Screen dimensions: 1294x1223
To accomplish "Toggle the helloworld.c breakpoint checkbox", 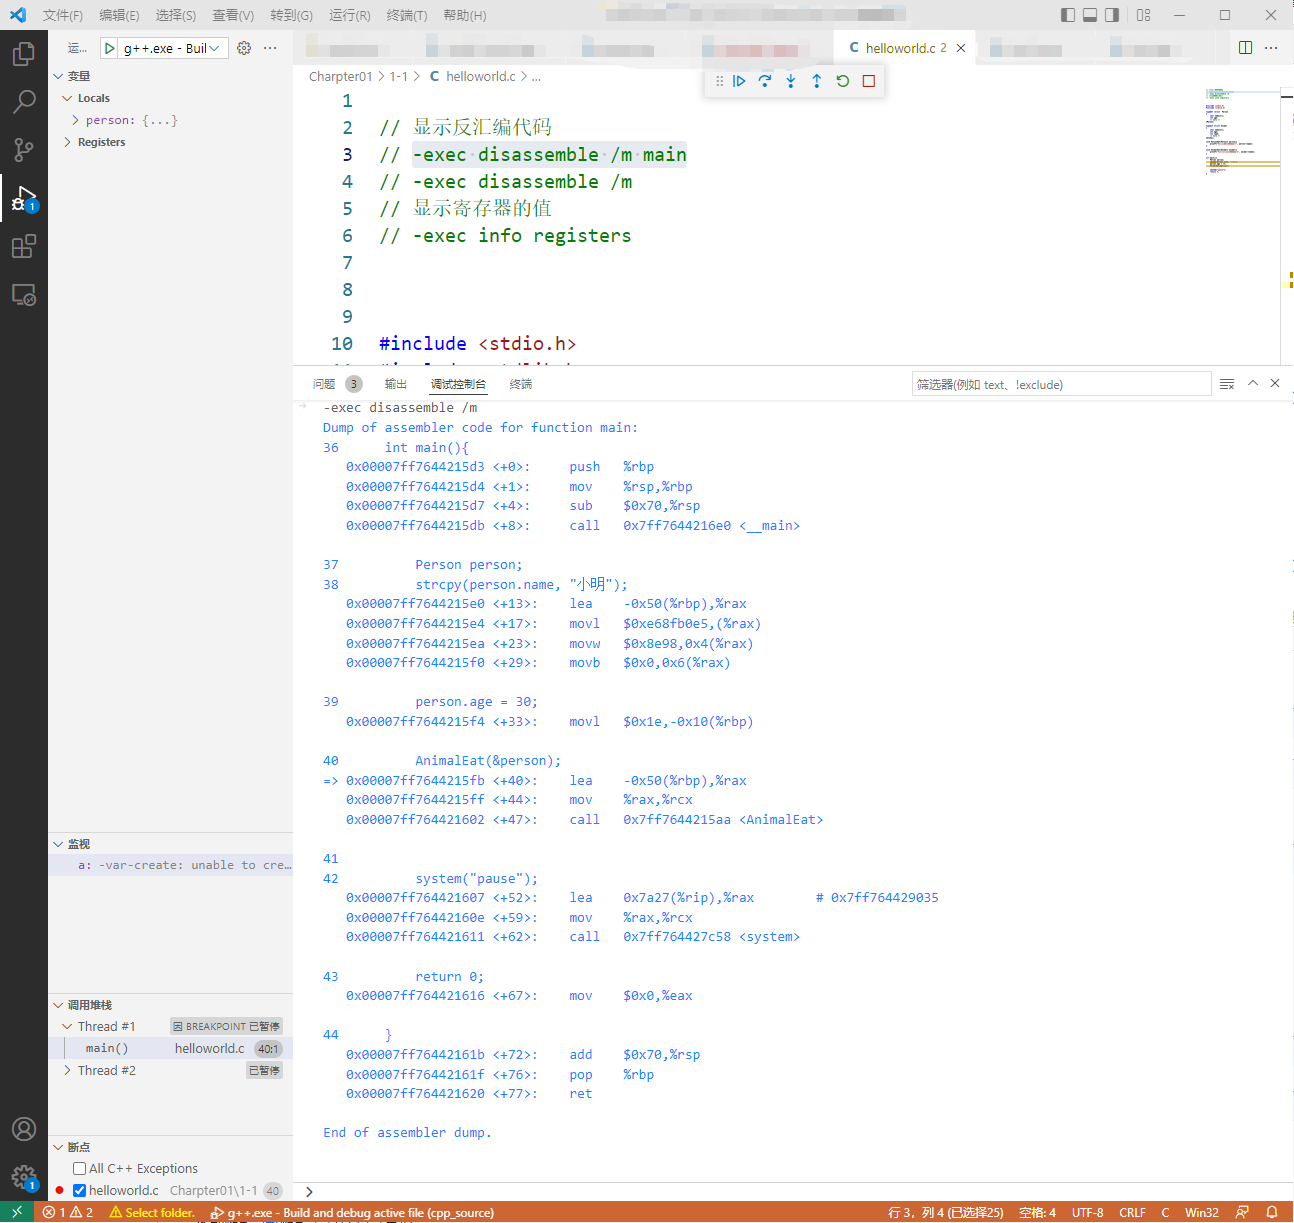I will 79,1190.
